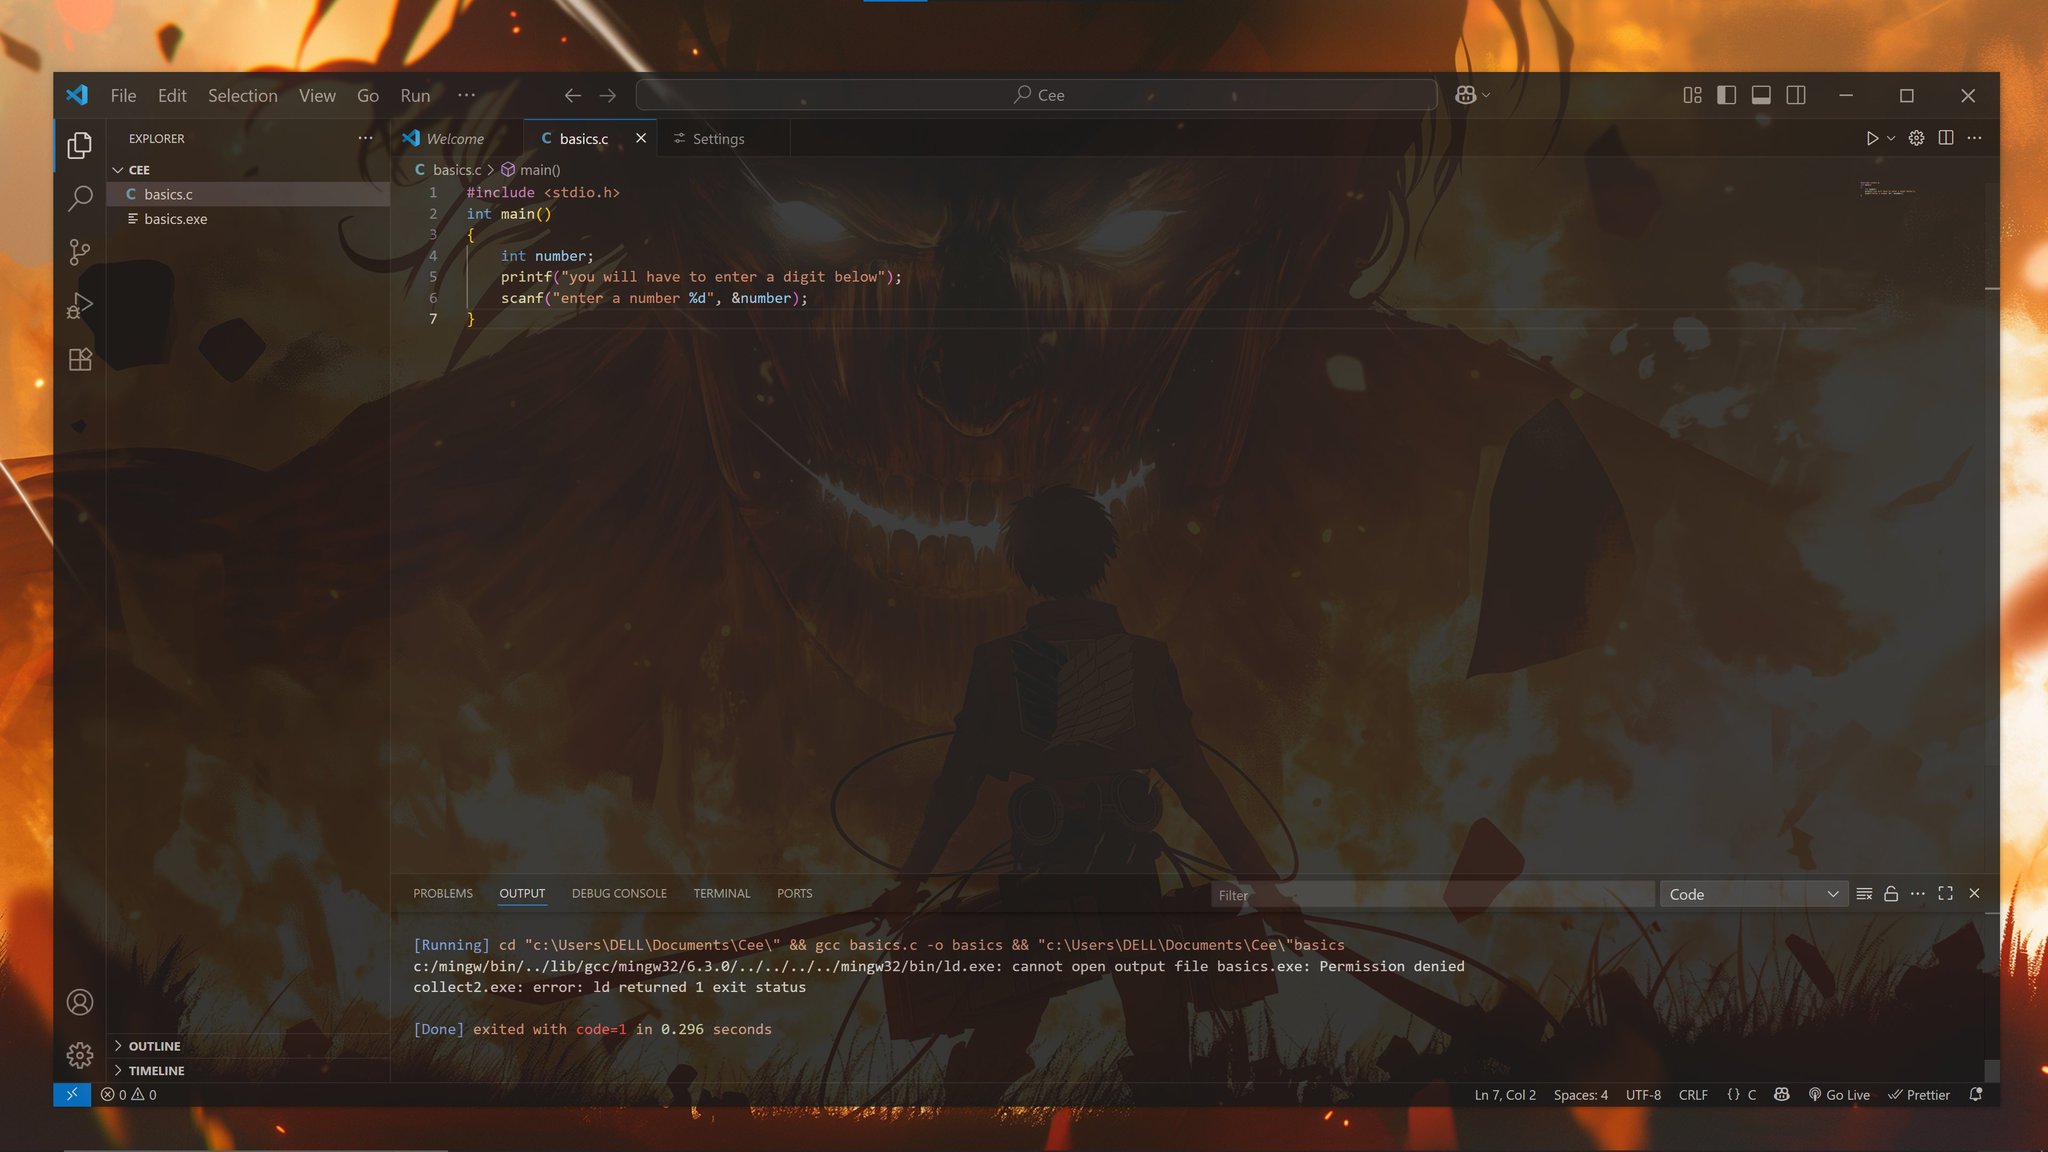The image size is (2048, 1152).
Task: Click the output Filter input field
Action: click(1432, 895)
